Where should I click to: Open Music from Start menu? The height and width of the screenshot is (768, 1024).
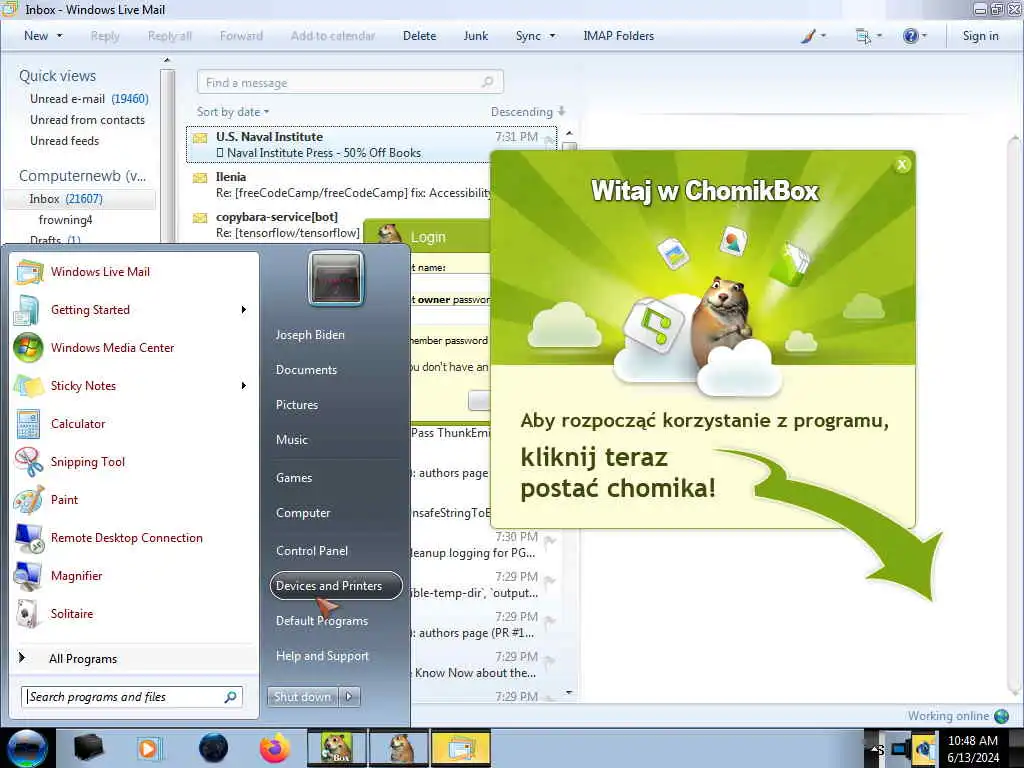point(292,440)
